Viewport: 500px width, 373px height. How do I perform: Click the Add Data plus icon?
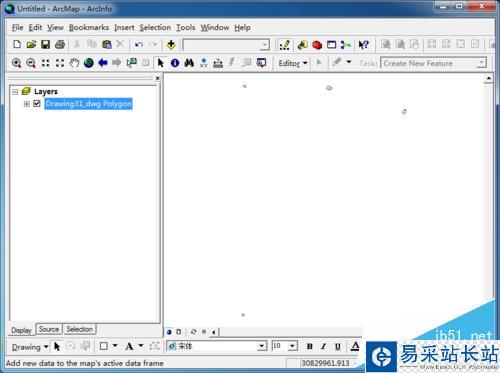171,44
